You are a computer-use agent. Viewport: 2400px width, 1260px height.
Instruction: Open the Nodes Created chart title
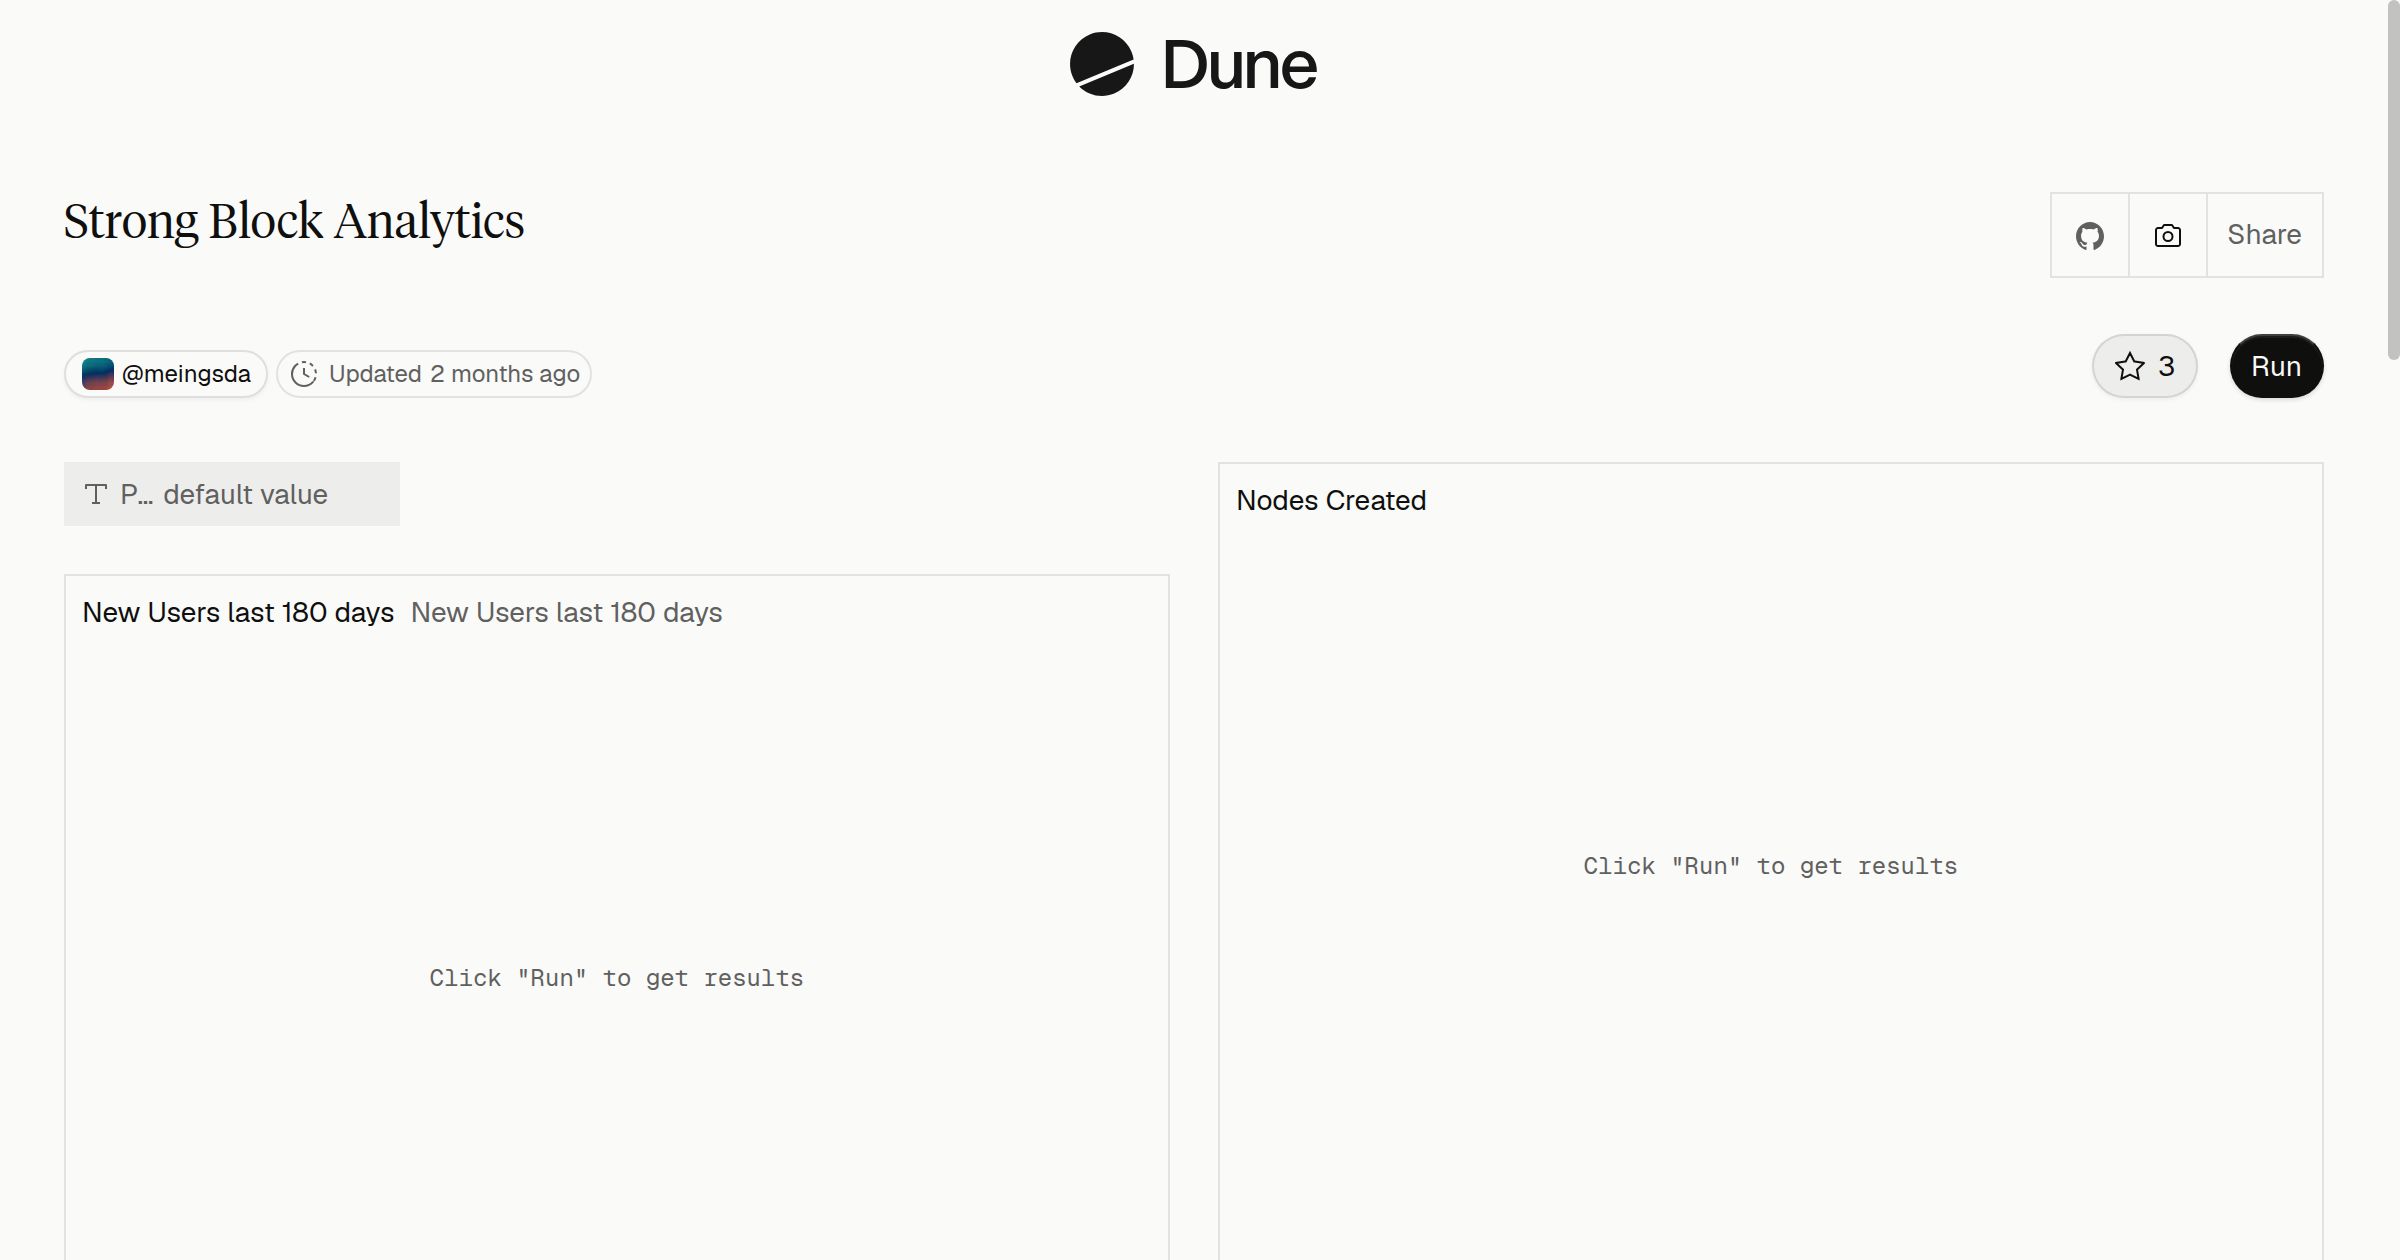coord(1331,500)
